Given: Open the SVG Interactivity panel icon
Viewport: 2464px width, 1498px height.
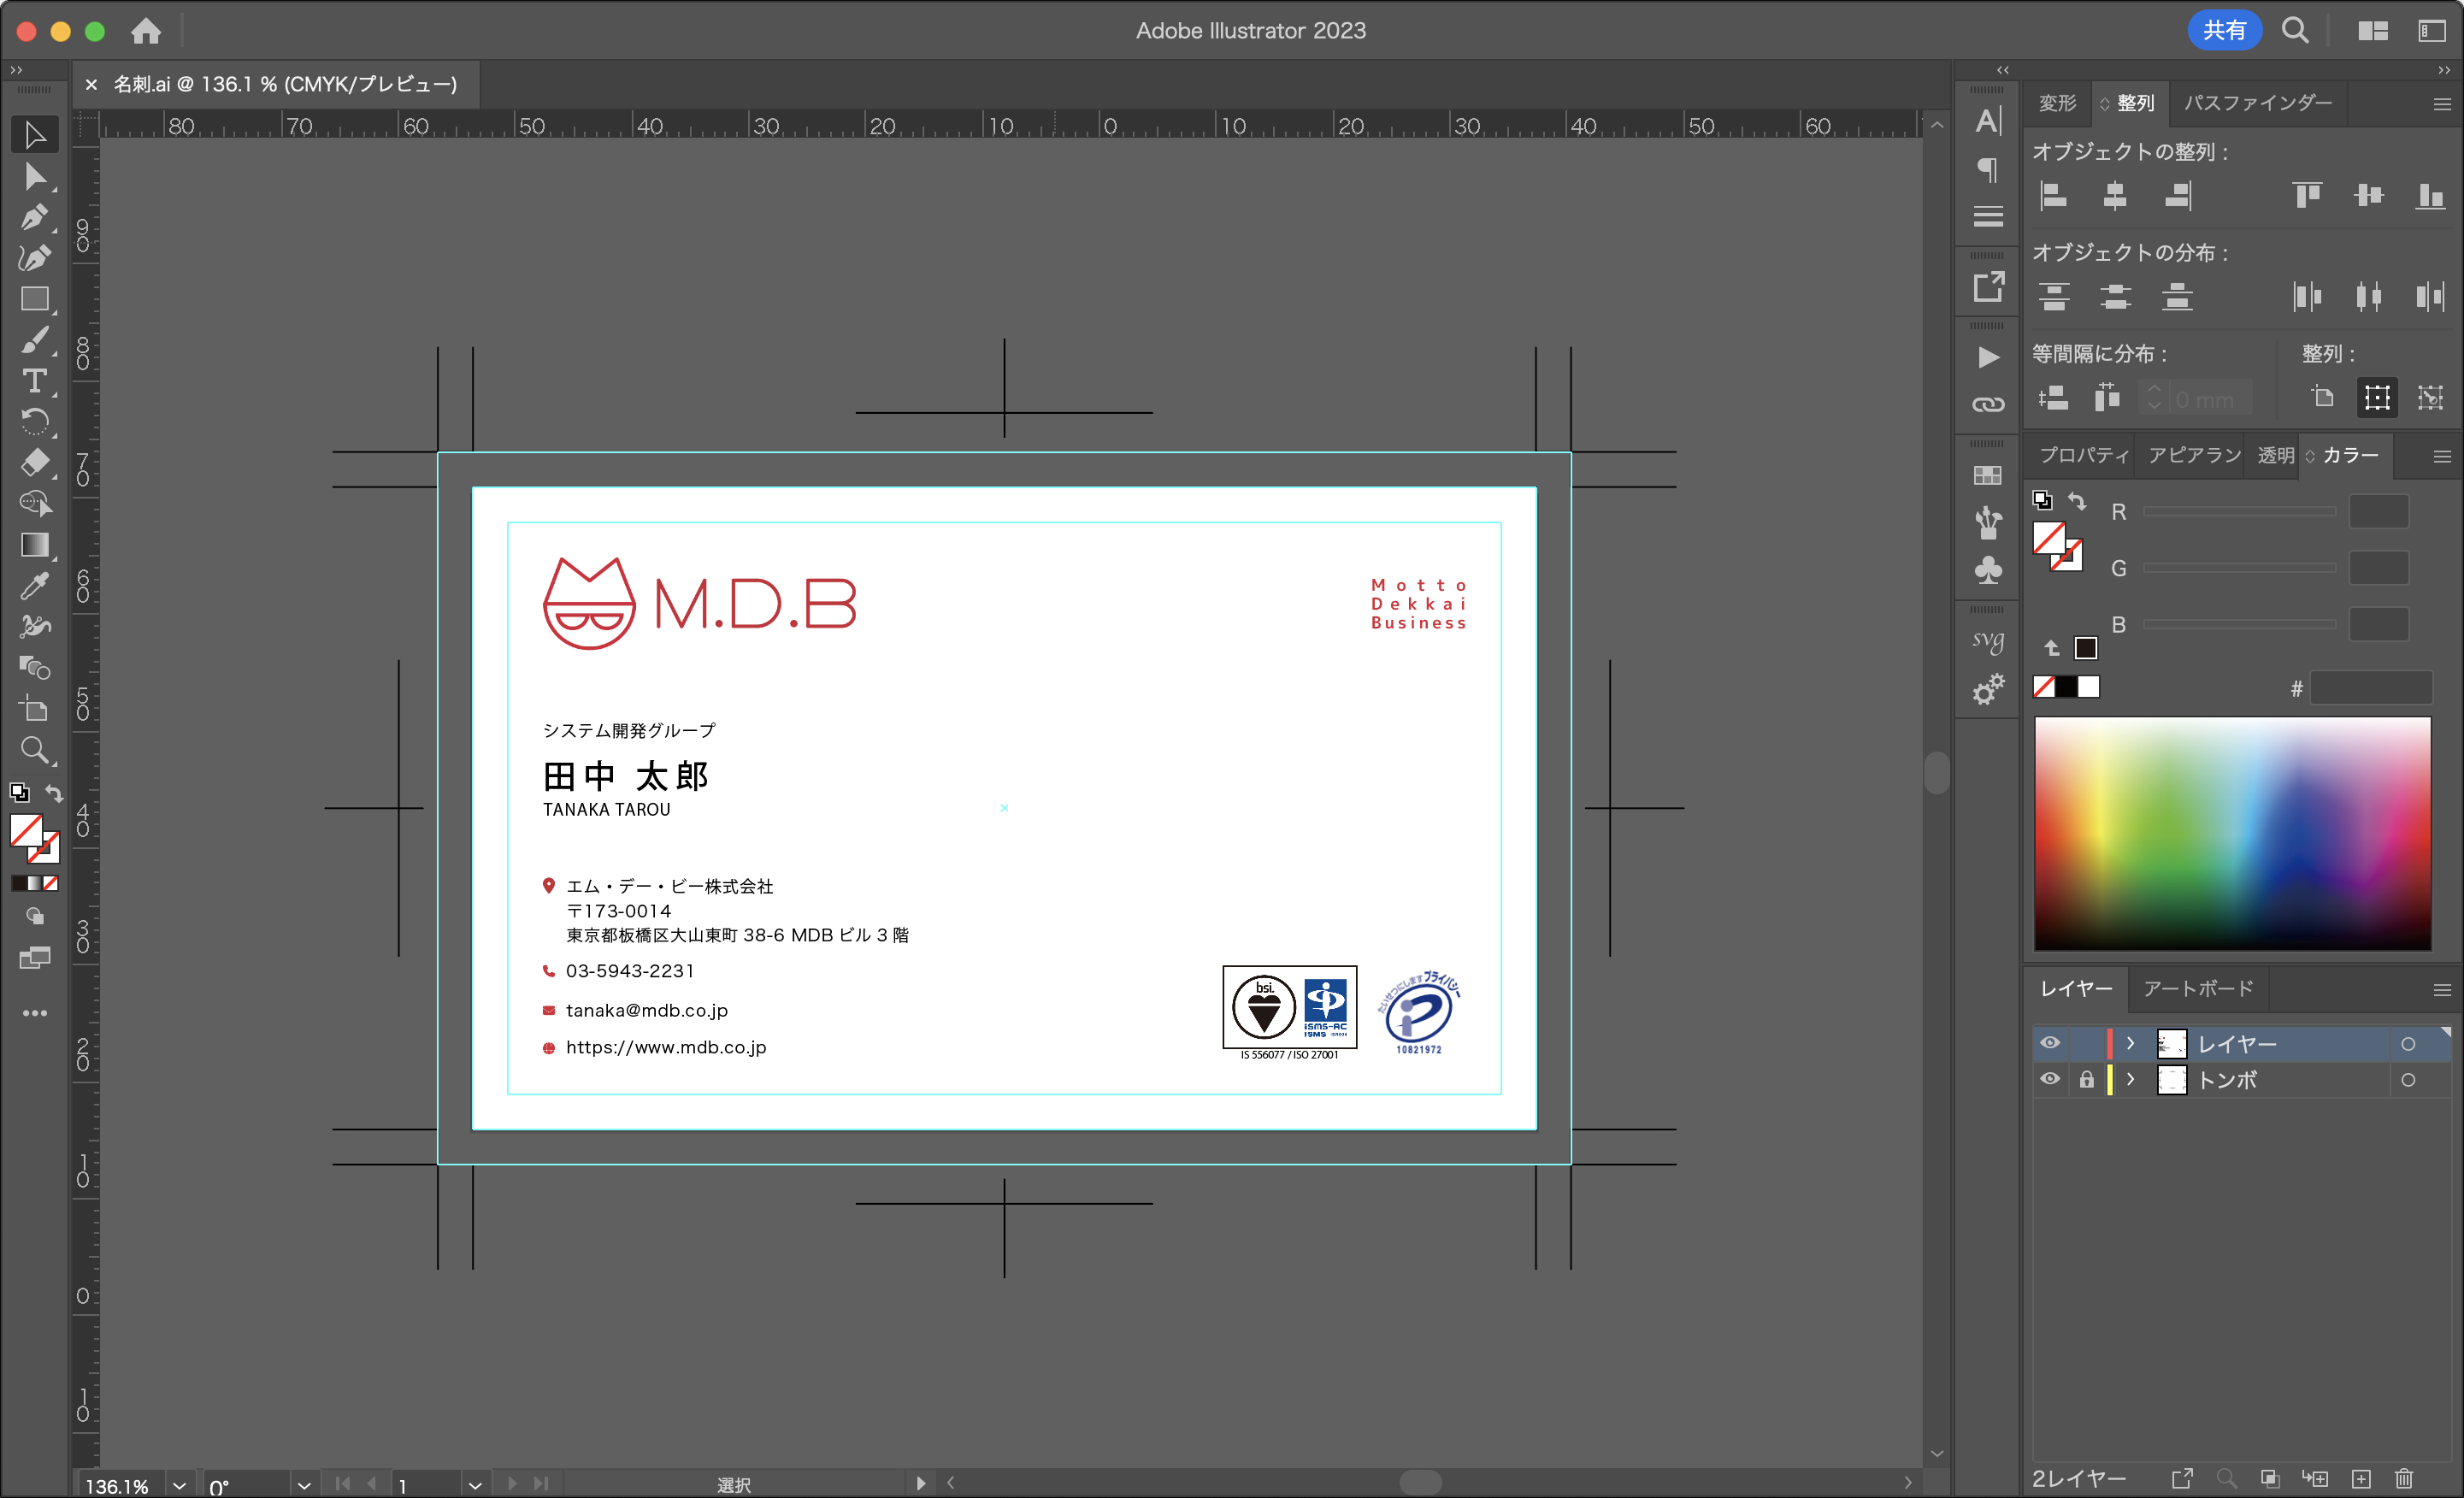Looking at the screenshot, I should 1988,640.
